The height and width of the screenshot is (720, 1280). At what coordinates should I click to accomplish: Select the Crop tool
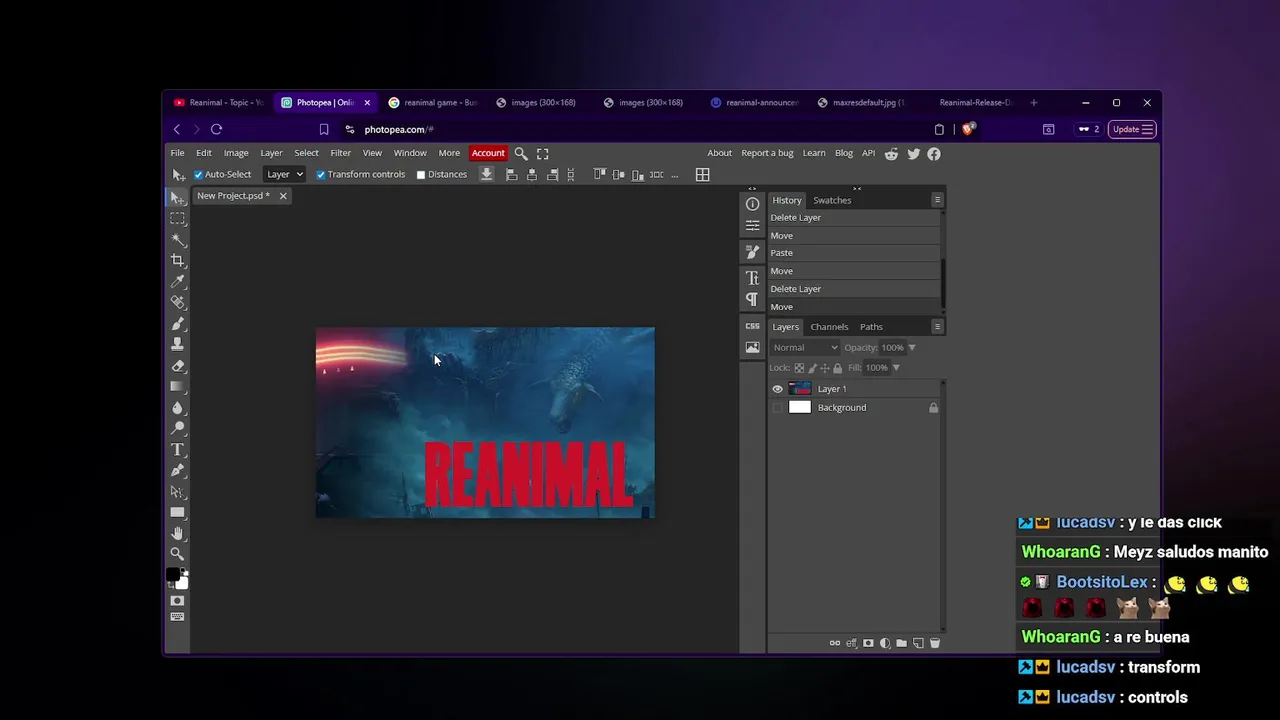(177, 260)
